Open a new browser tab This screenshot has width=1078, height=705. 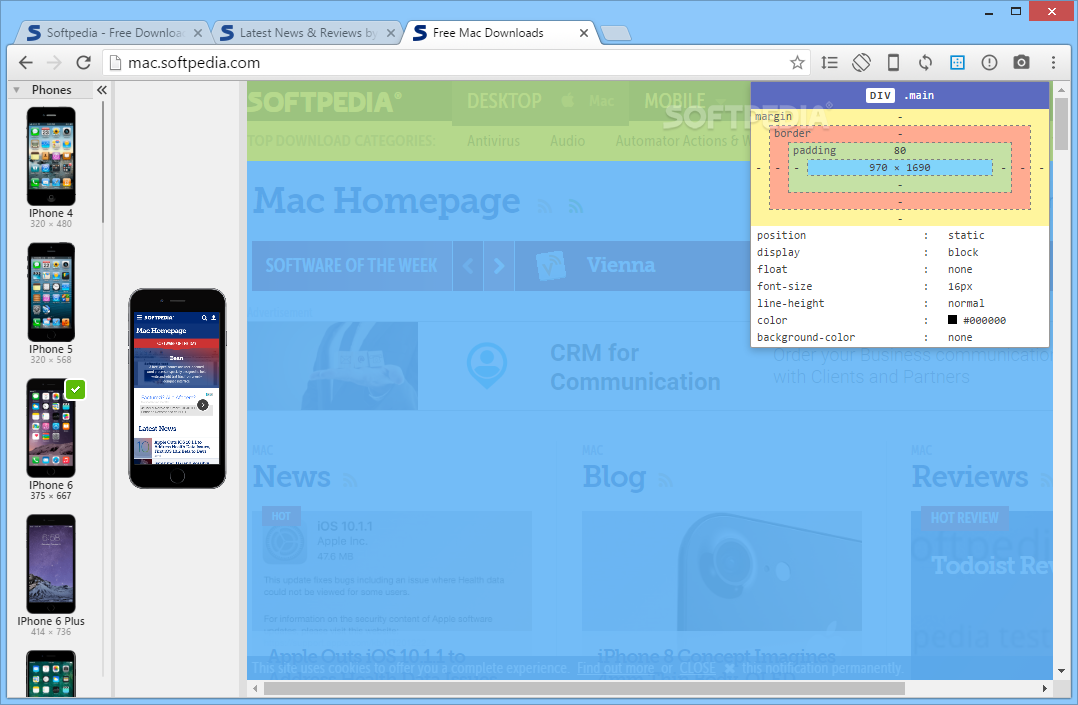pyautogui.click(x=616, y=33)
